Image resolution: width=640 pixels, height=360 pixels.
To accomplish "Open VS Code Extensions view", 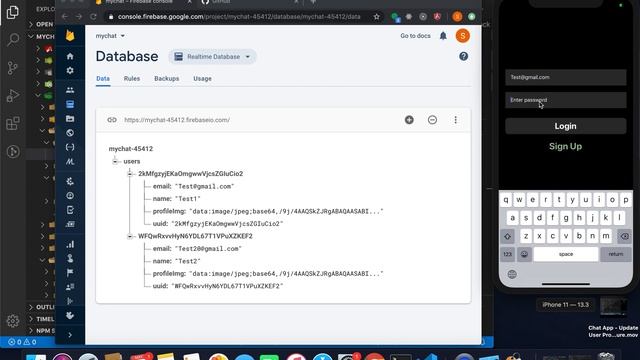I will tap(13, 123).
